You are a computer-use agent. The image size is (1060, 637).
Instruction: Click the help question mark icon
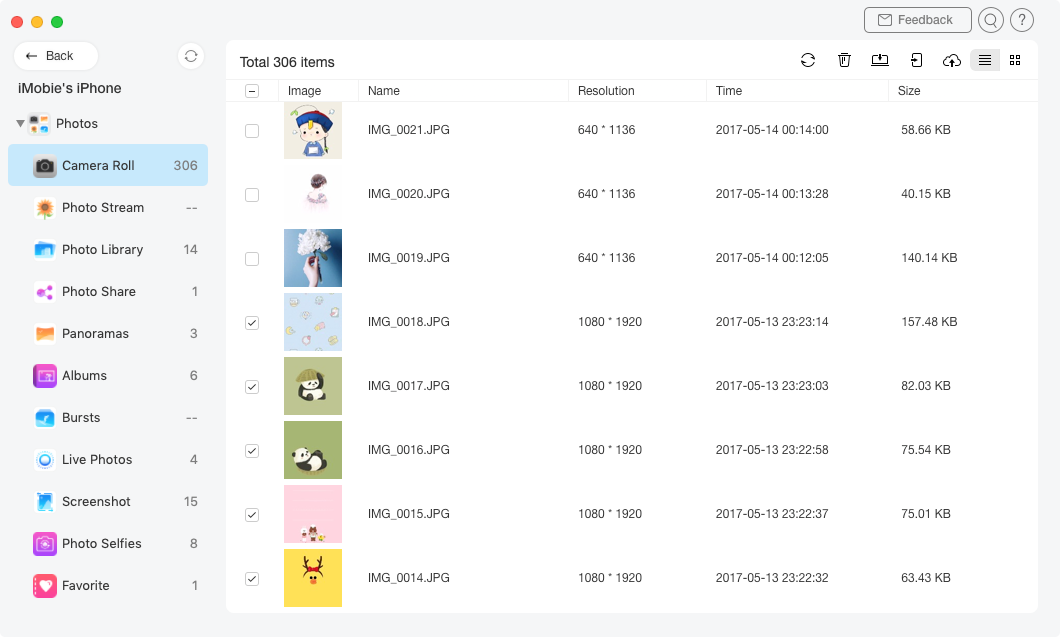click(x=1021, y=20)
